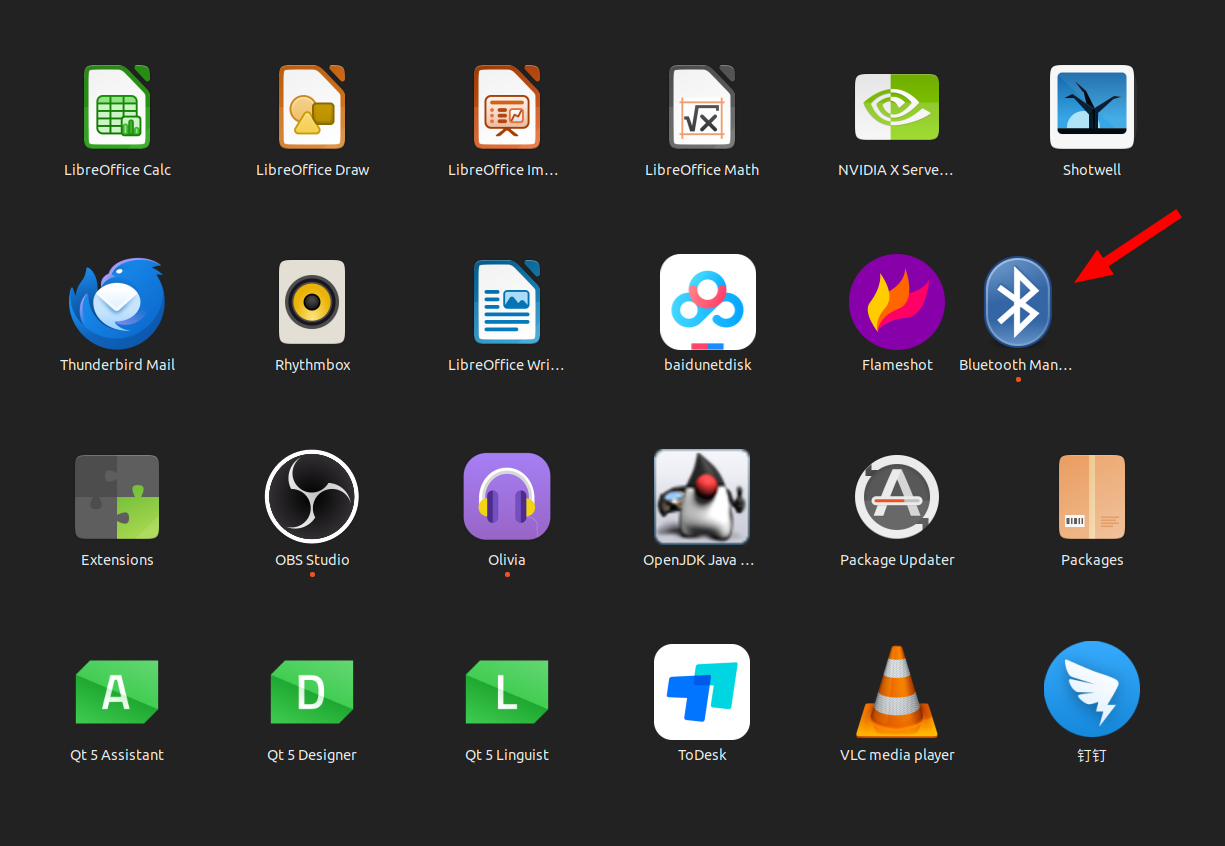The image size is (1225, 846).
Task: Launch ToDesk remote desktop
Action: pos(702,692)
